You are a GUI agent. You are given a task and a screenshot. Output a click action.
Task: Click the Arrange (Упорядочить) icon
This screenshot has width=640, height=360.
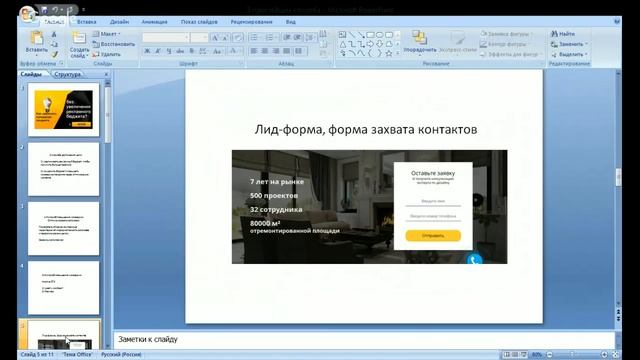click(419, 38)
